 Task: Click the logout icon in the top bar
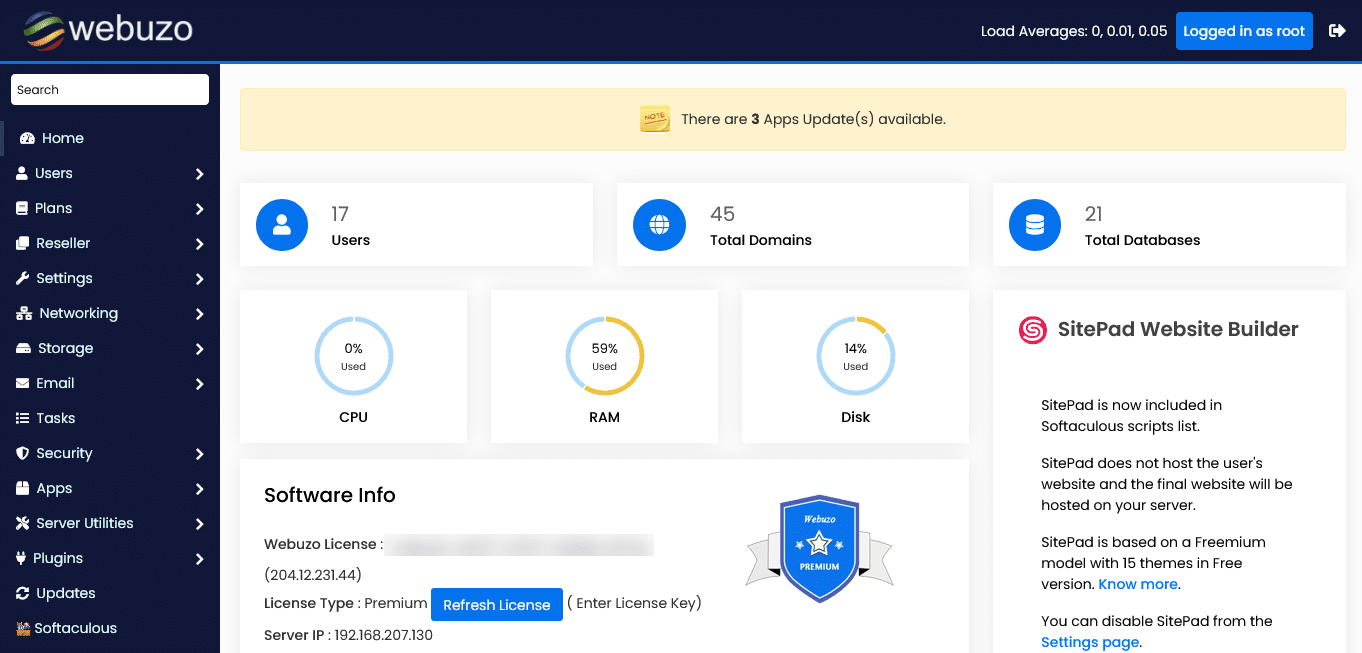(1337, 30)
